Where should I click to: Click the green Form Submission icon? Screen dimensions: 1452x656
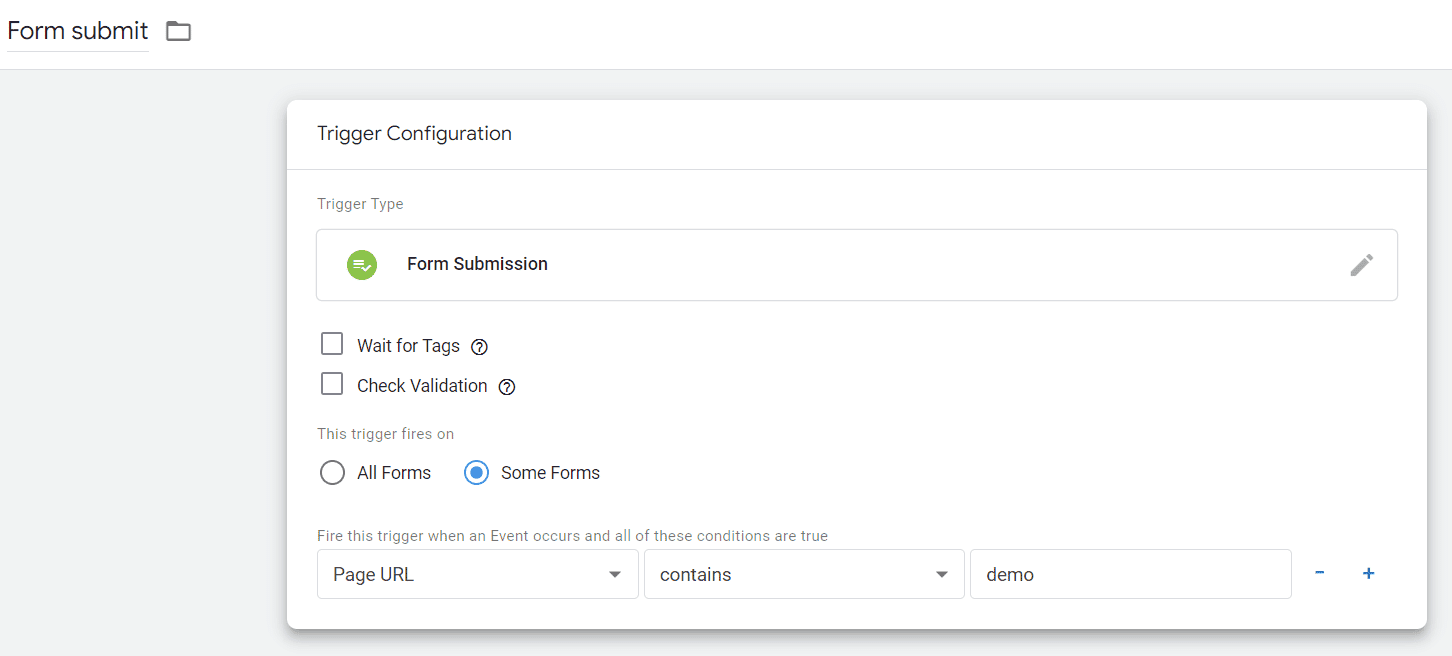[x=362, y=265]
